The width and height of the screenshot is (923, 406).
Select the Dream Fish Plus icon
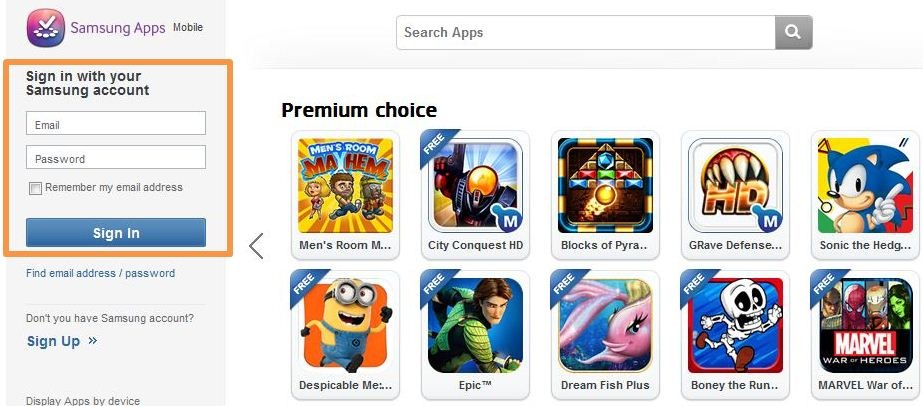tap(605, 325)
